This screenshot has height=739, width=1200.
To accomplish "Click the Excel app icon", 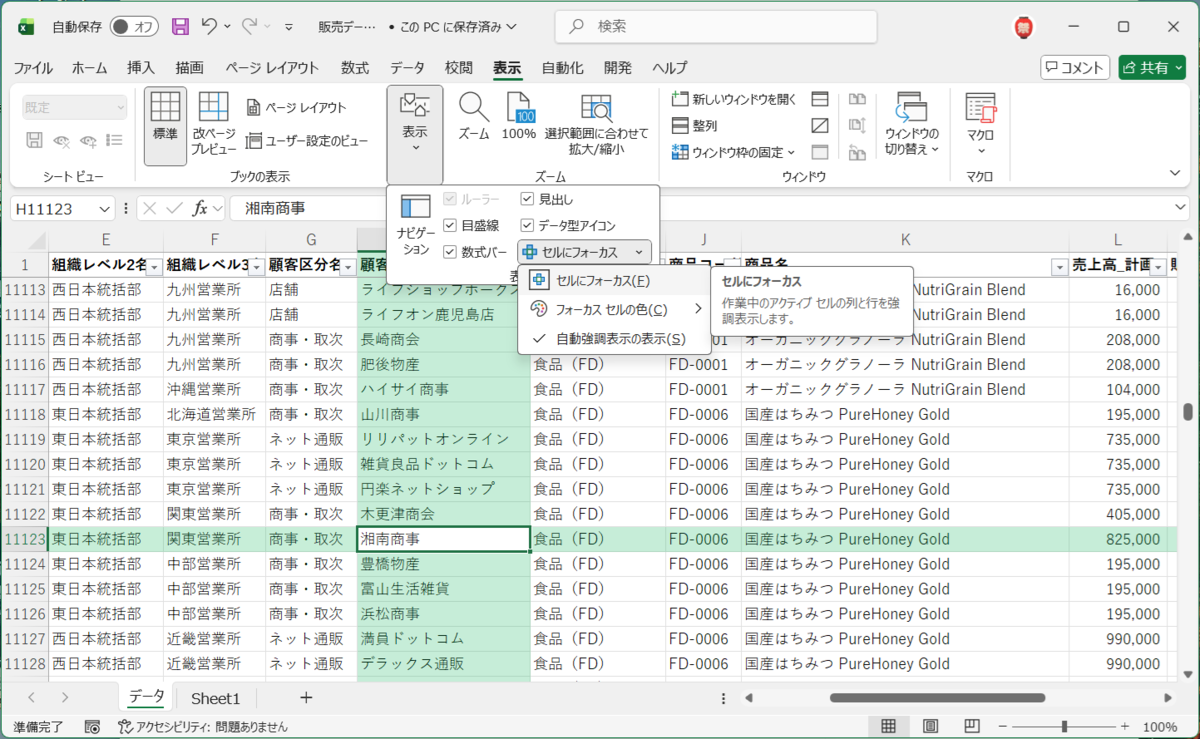I will pos(25,27).
